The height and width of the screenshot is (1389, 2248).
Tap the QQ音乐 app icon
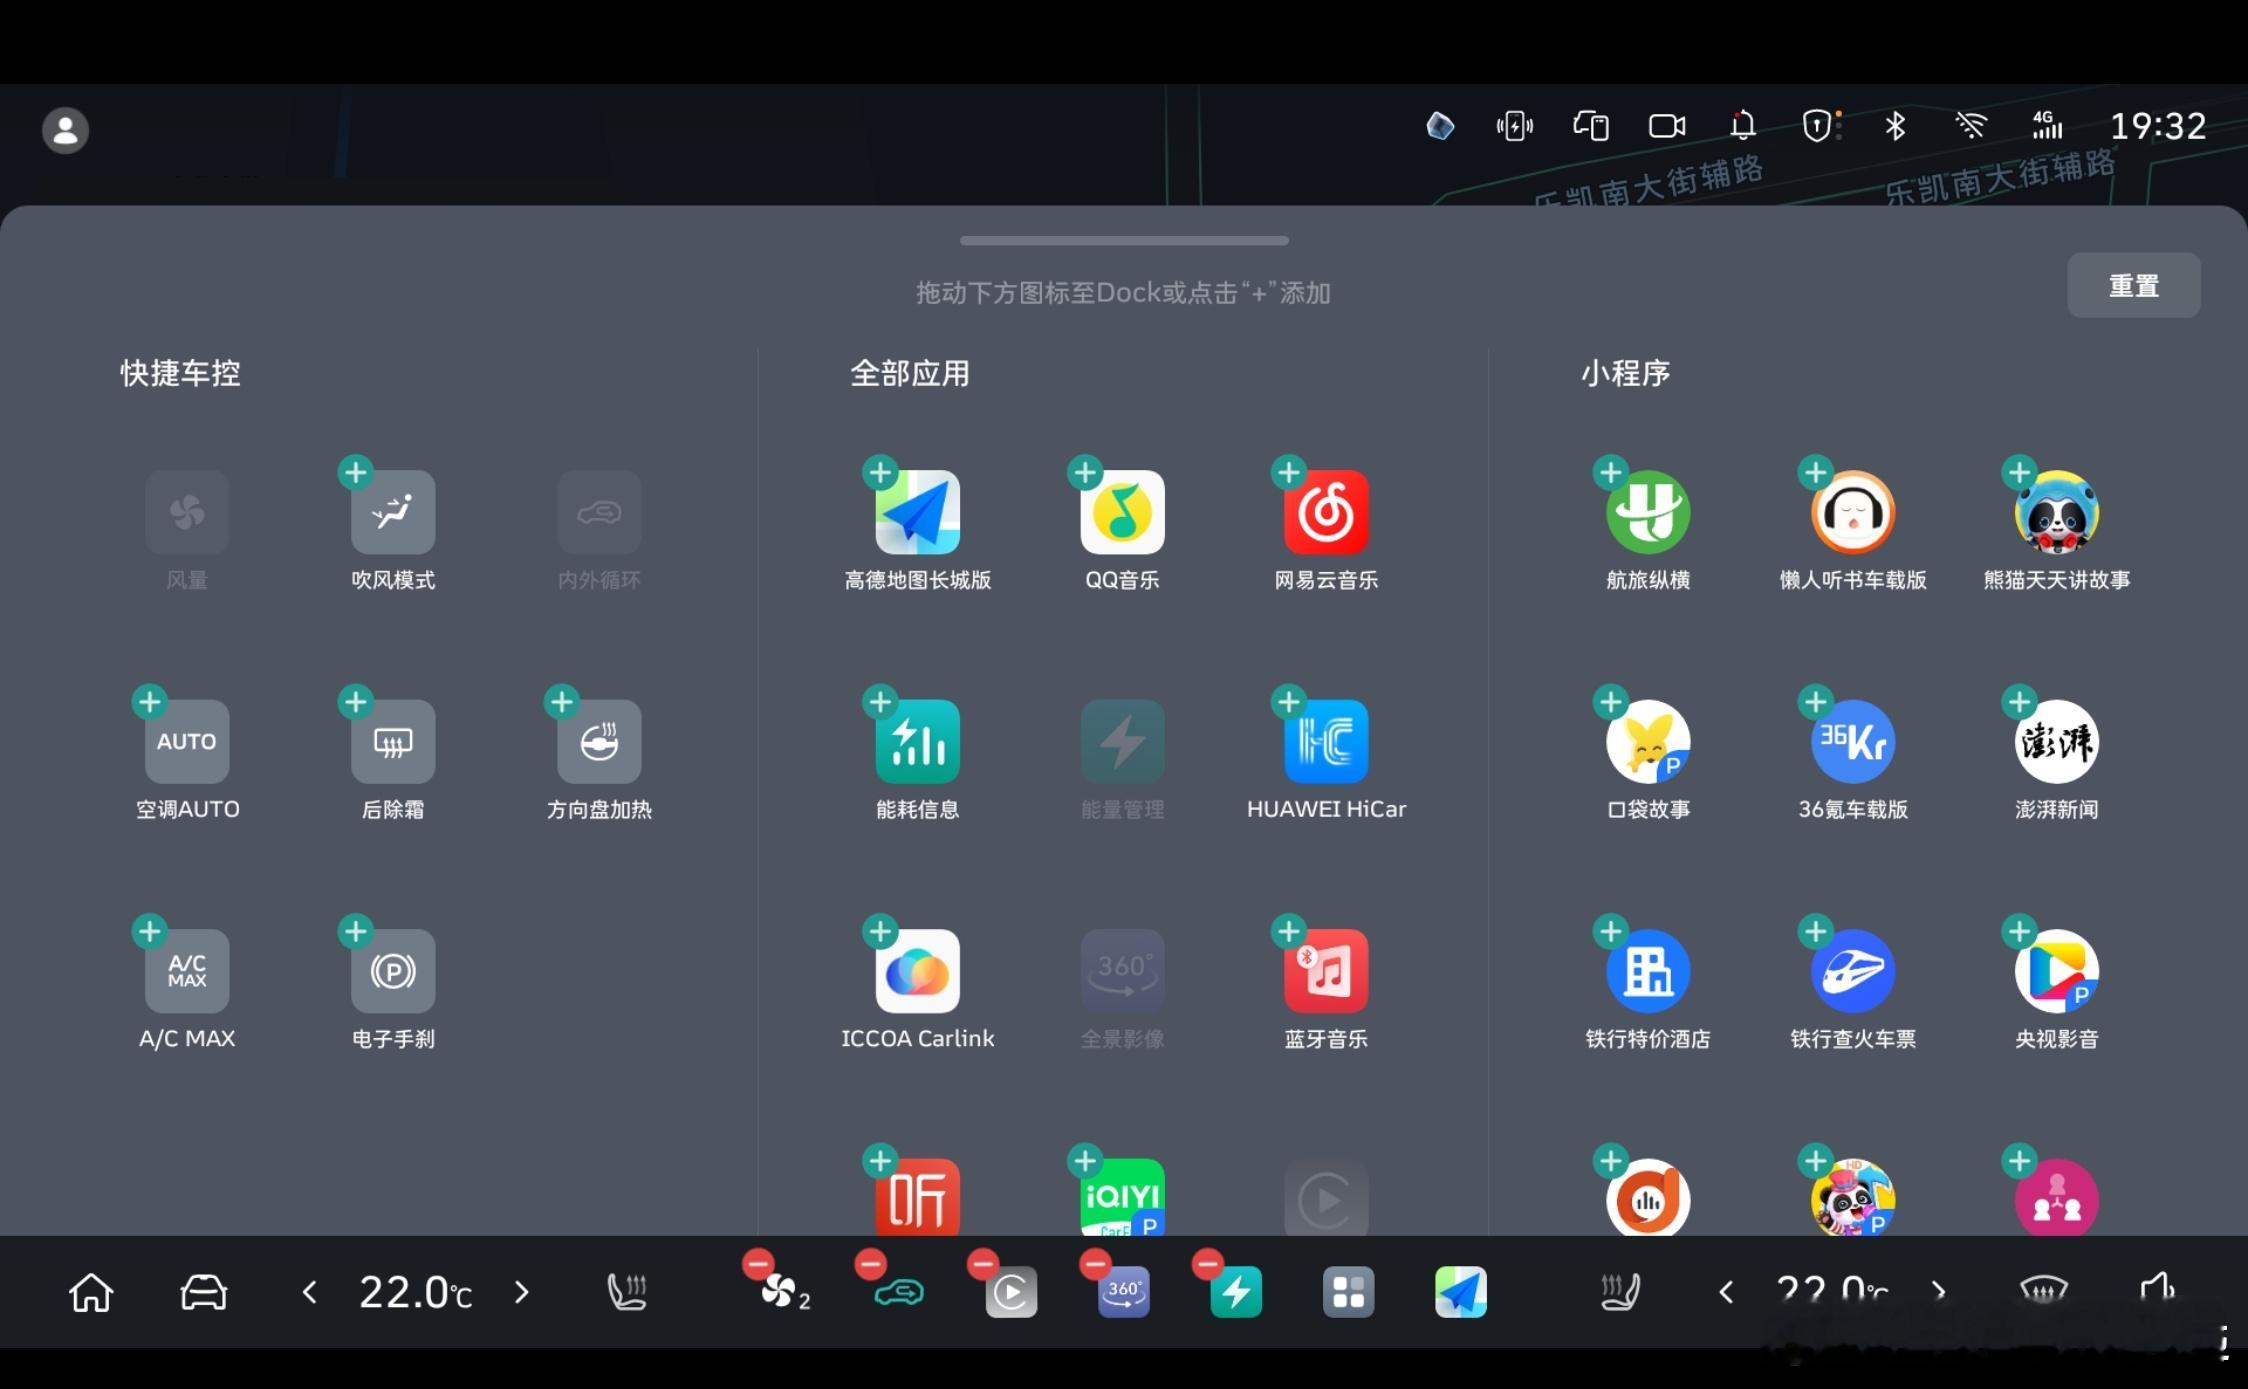(1122, 512)
